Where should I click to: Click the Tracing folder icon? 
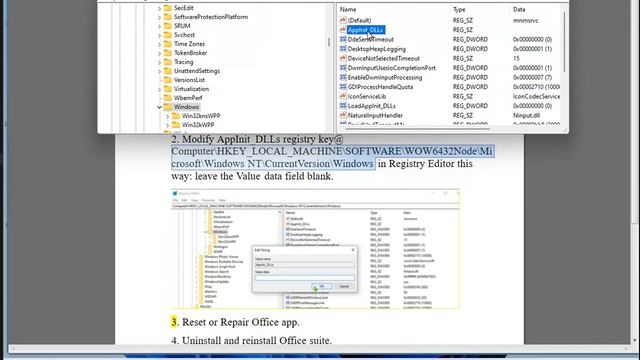[x=168, y=62]
